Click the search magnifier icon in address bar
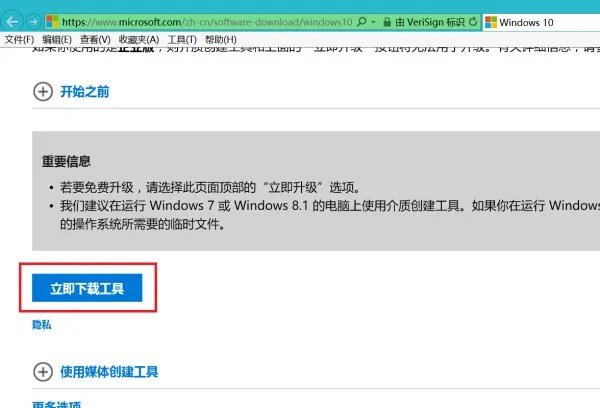This screenshot has width=600, height=408. click(x=362, y=22)
